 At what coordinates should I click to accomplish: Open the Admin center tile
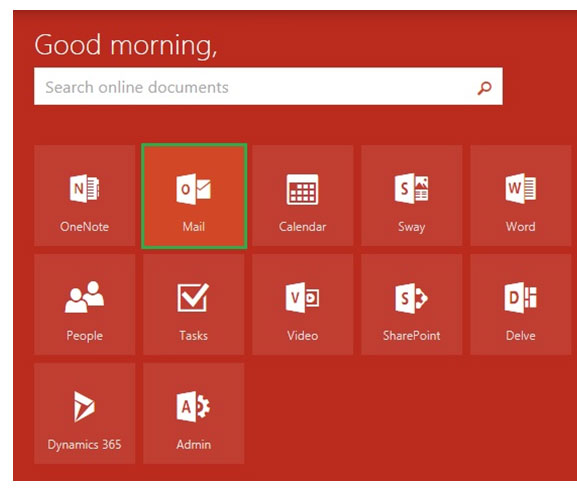pos(194,413)
